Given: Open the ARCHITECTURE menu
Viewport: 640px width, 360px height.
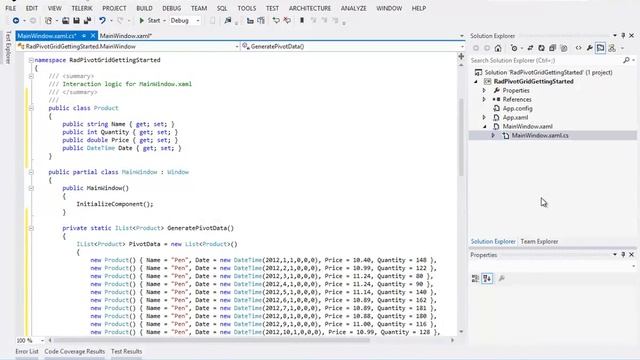Looking at the screenshot, I should point(310,8).
